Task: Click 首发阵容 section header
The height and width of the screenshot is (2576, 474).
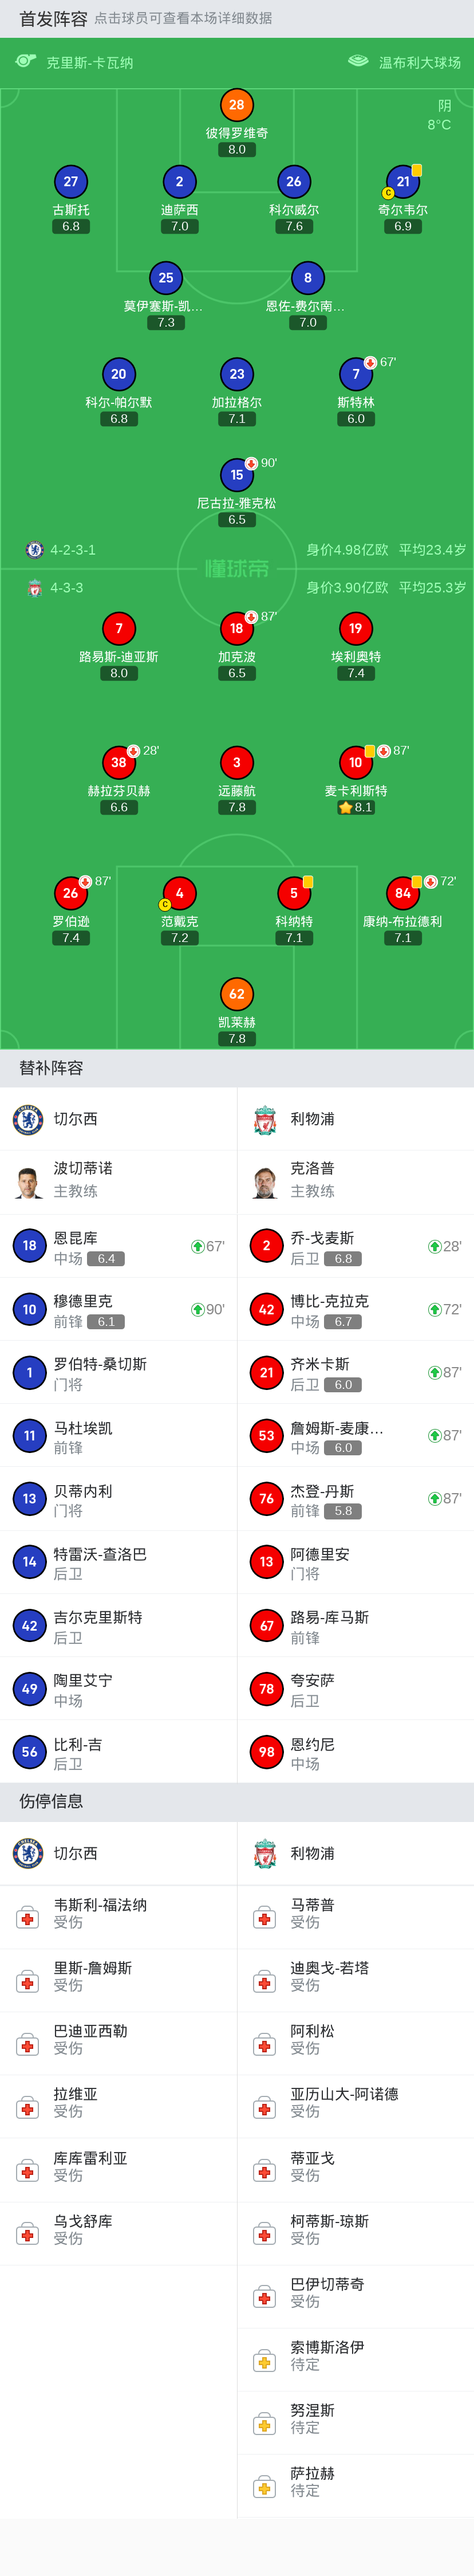Action: [x=53, y=19]
